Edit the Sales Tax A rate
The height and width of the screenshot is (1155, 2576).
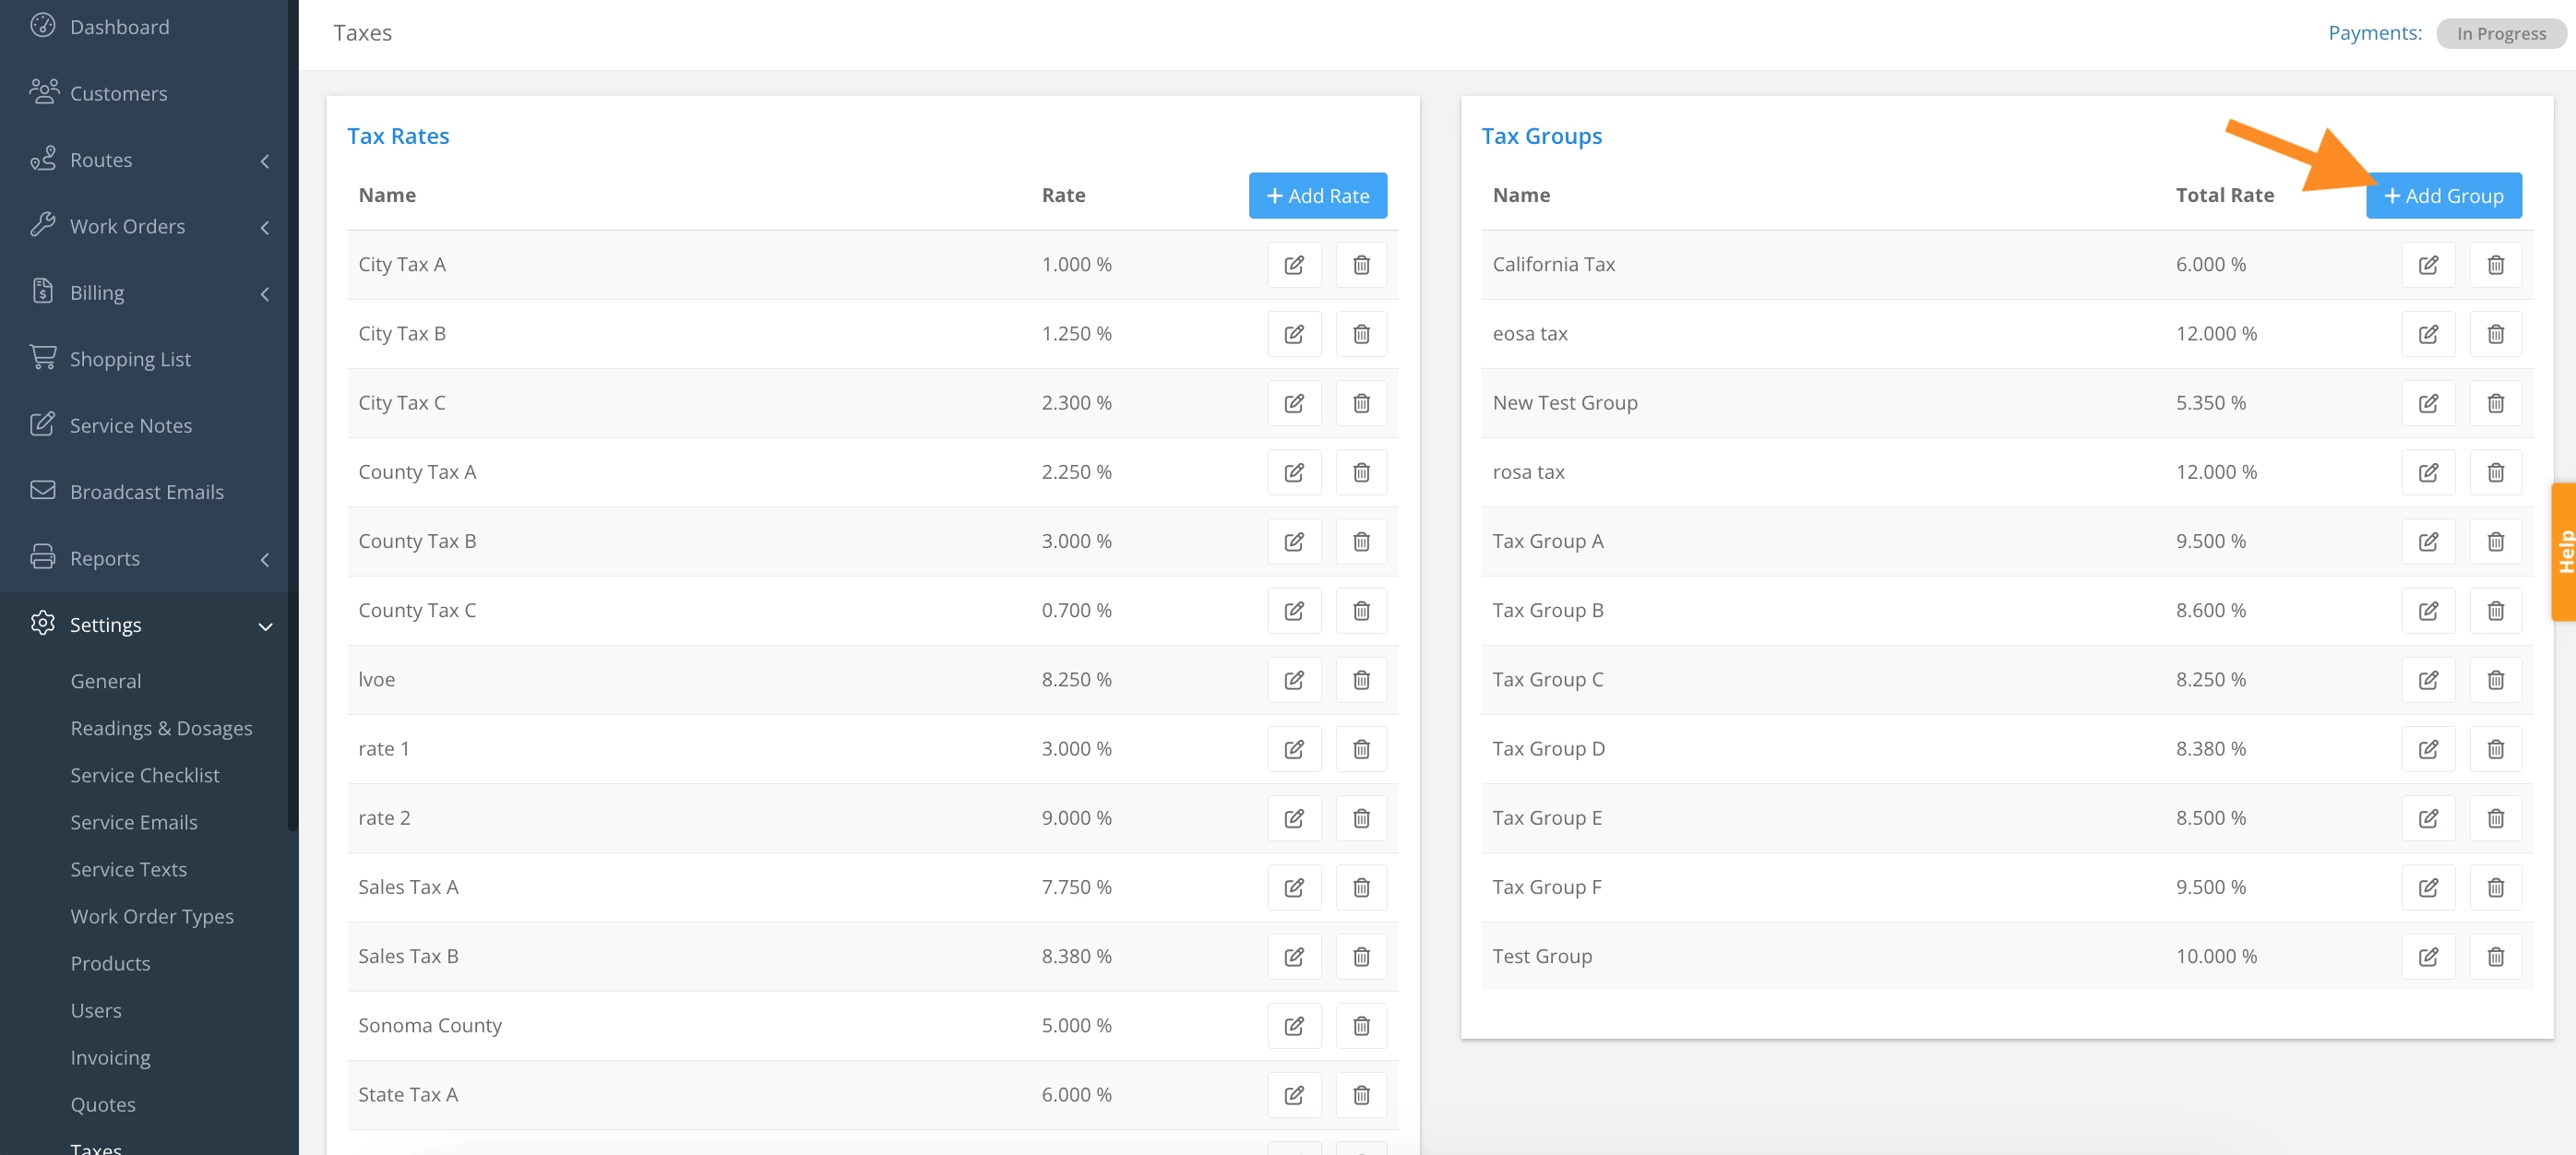pos(1293,887)
